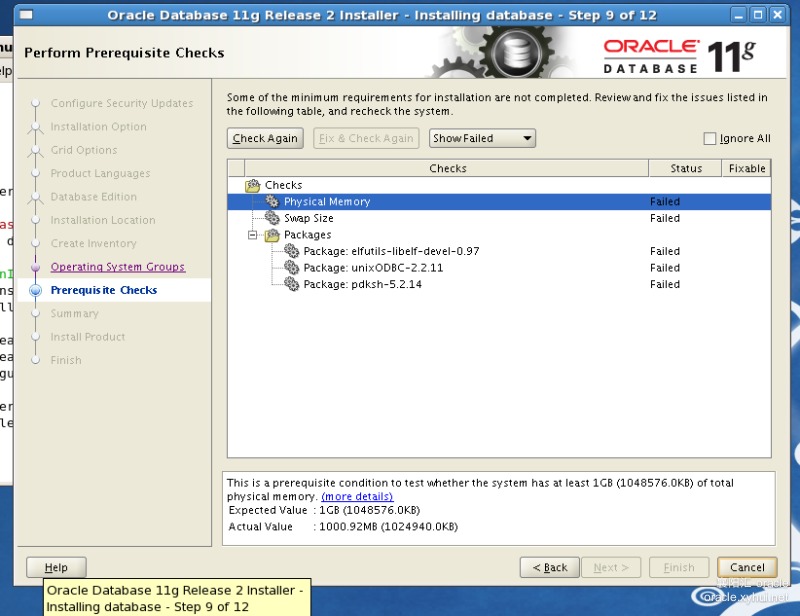Click the Status column header
Screen dimensions: 800x616
point(685,168)
